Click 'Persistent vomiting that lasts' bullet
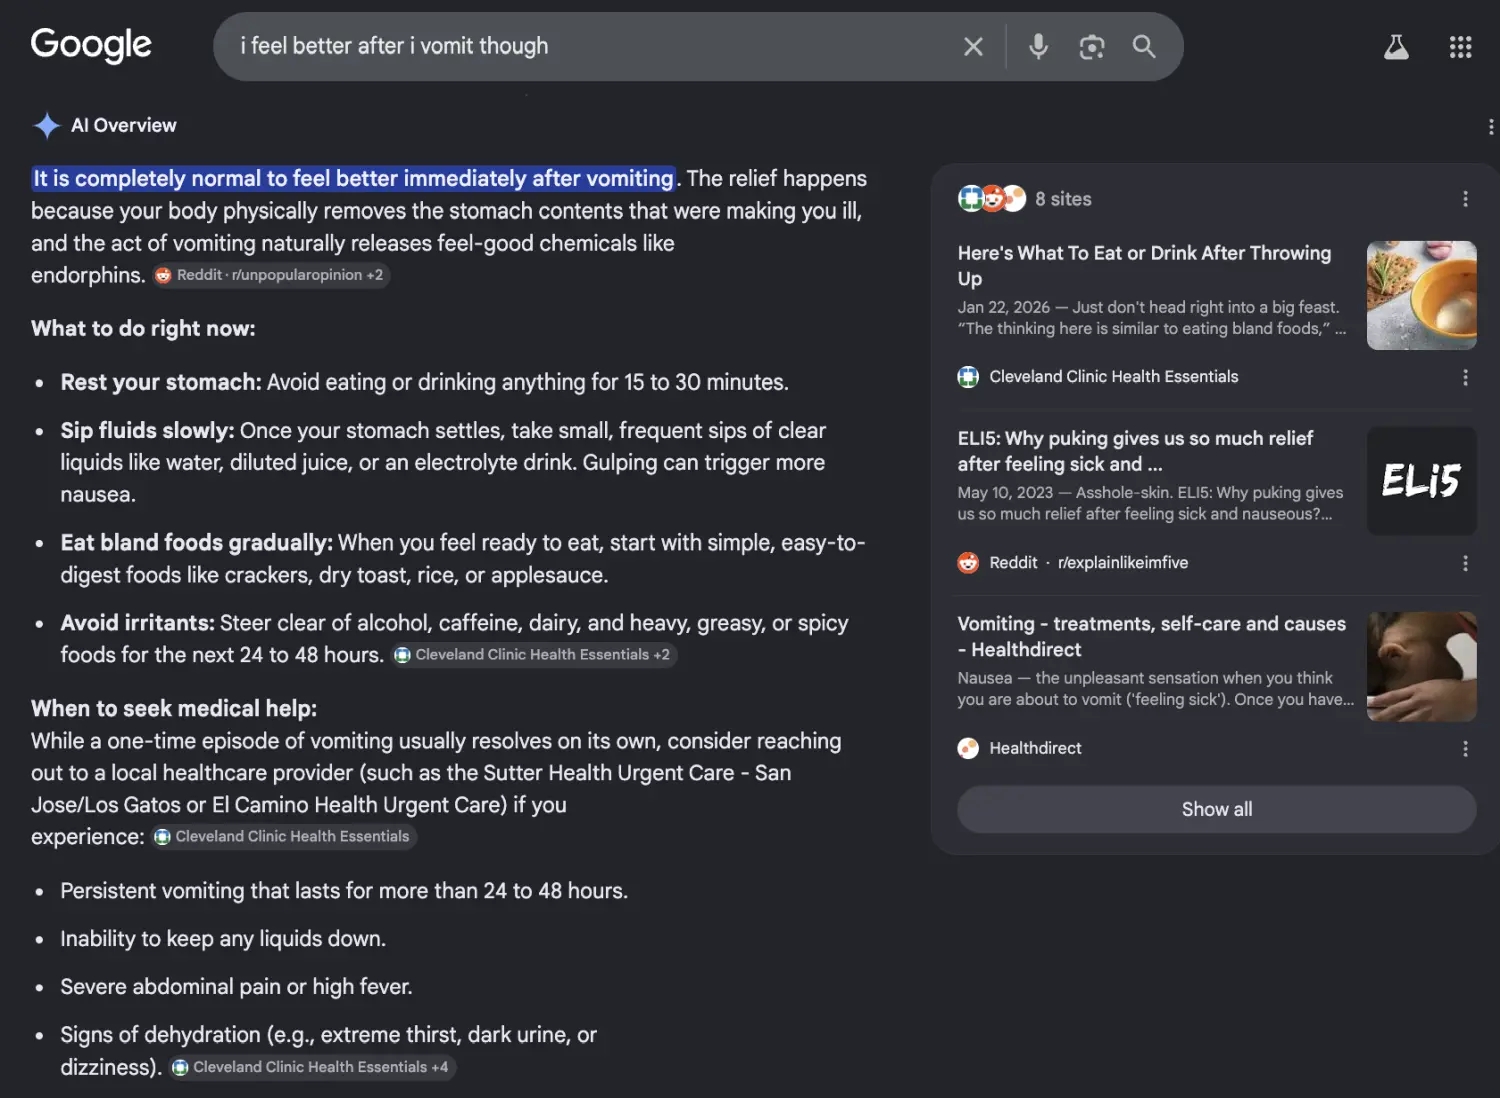Image resolution: width=1500 pixels, height=1098 pixels. pos(344,891)
